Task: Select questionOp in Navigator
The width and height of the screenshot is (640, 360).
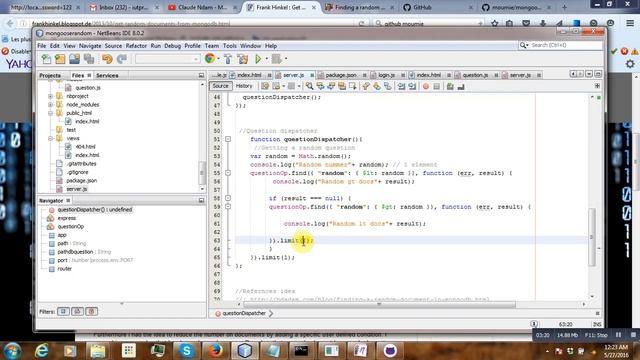Action: [x=71, y=227]
